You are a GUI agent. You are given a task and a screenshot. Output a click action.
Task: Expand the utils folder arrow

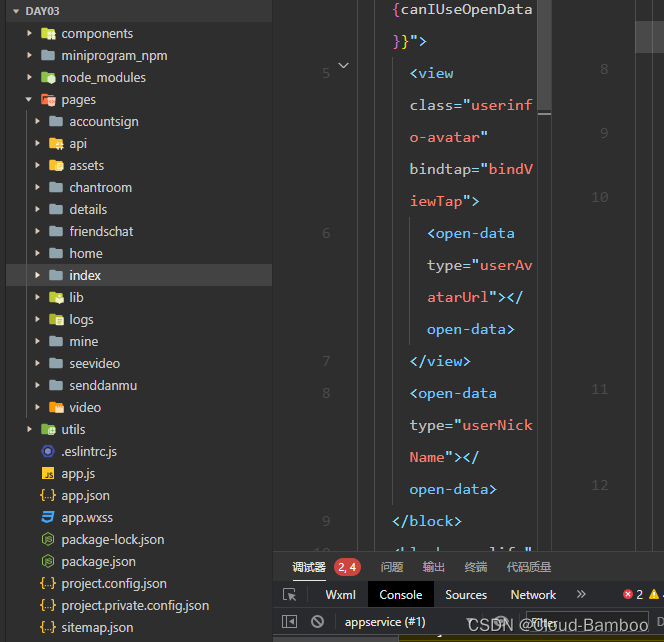29,429
